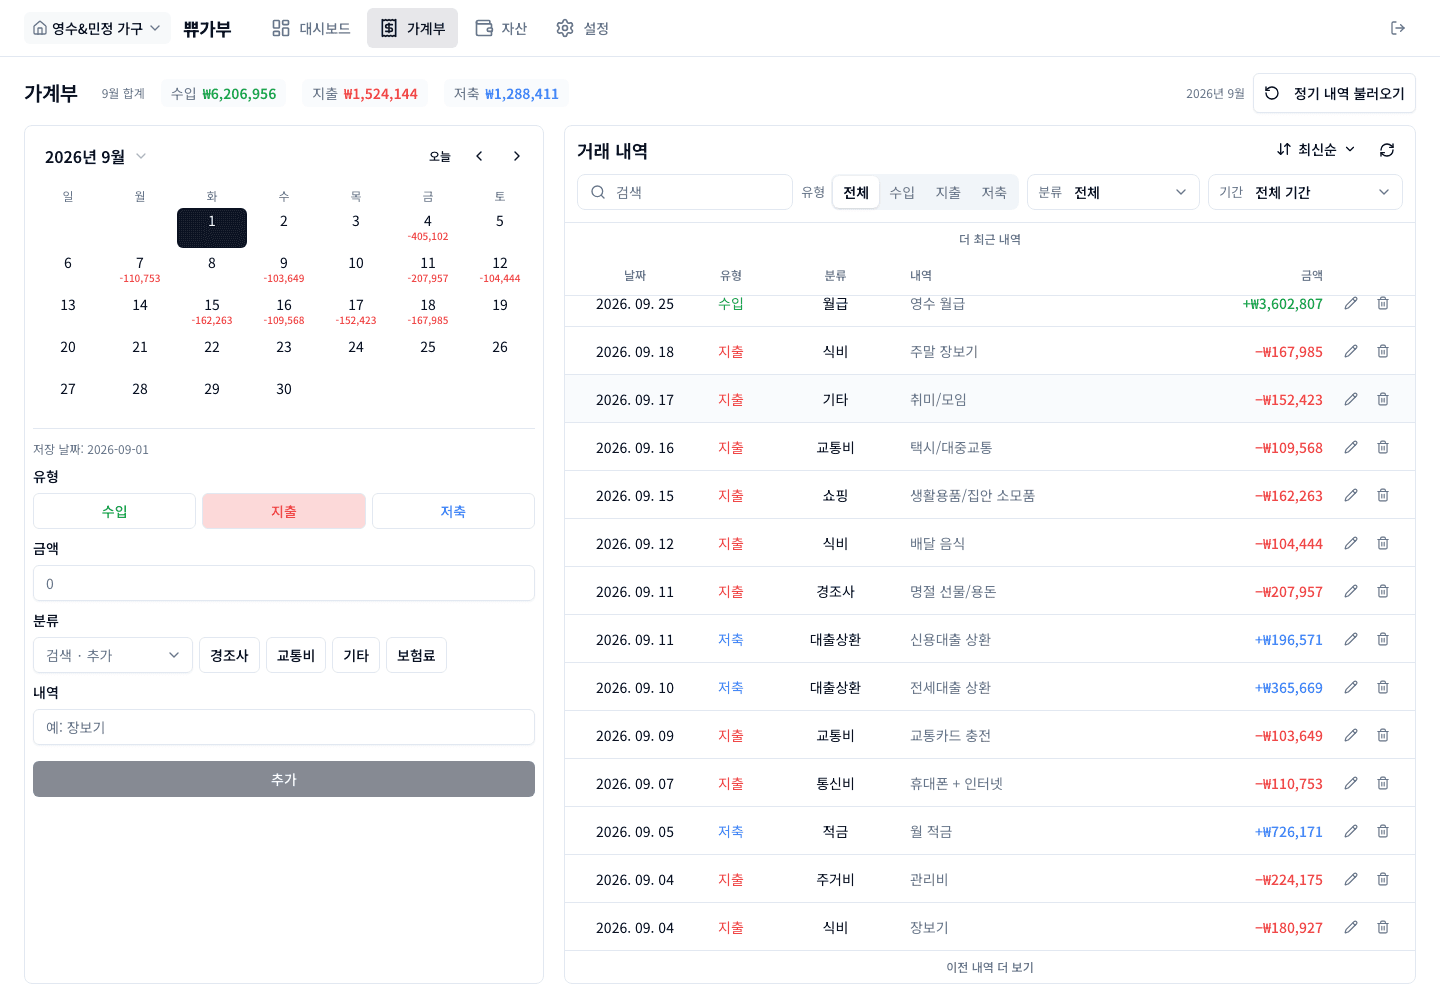Jump to 오늘 in the calendar
Viewport: 1440px width, 1000px height.
point(440,156)
